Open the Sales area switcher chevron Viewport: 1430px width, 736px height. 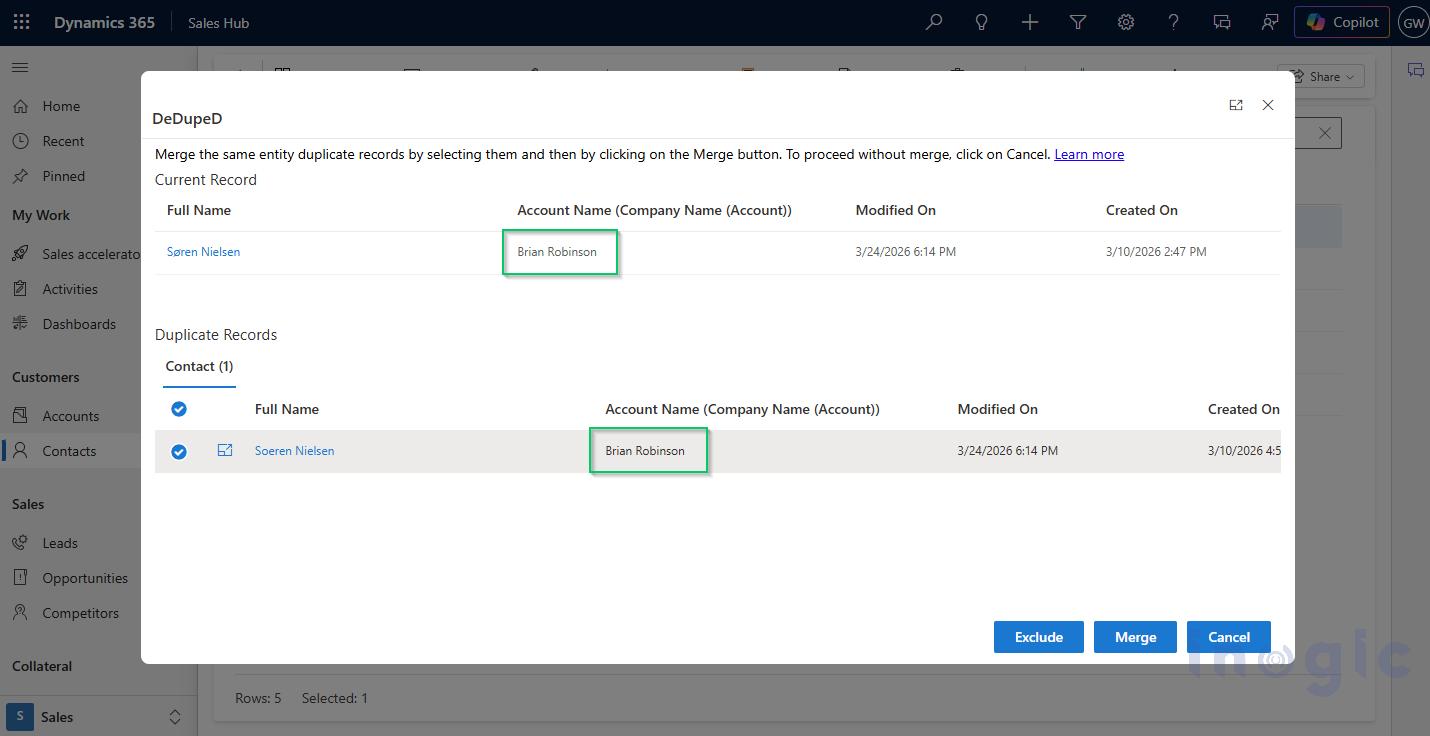pos(174,716)
